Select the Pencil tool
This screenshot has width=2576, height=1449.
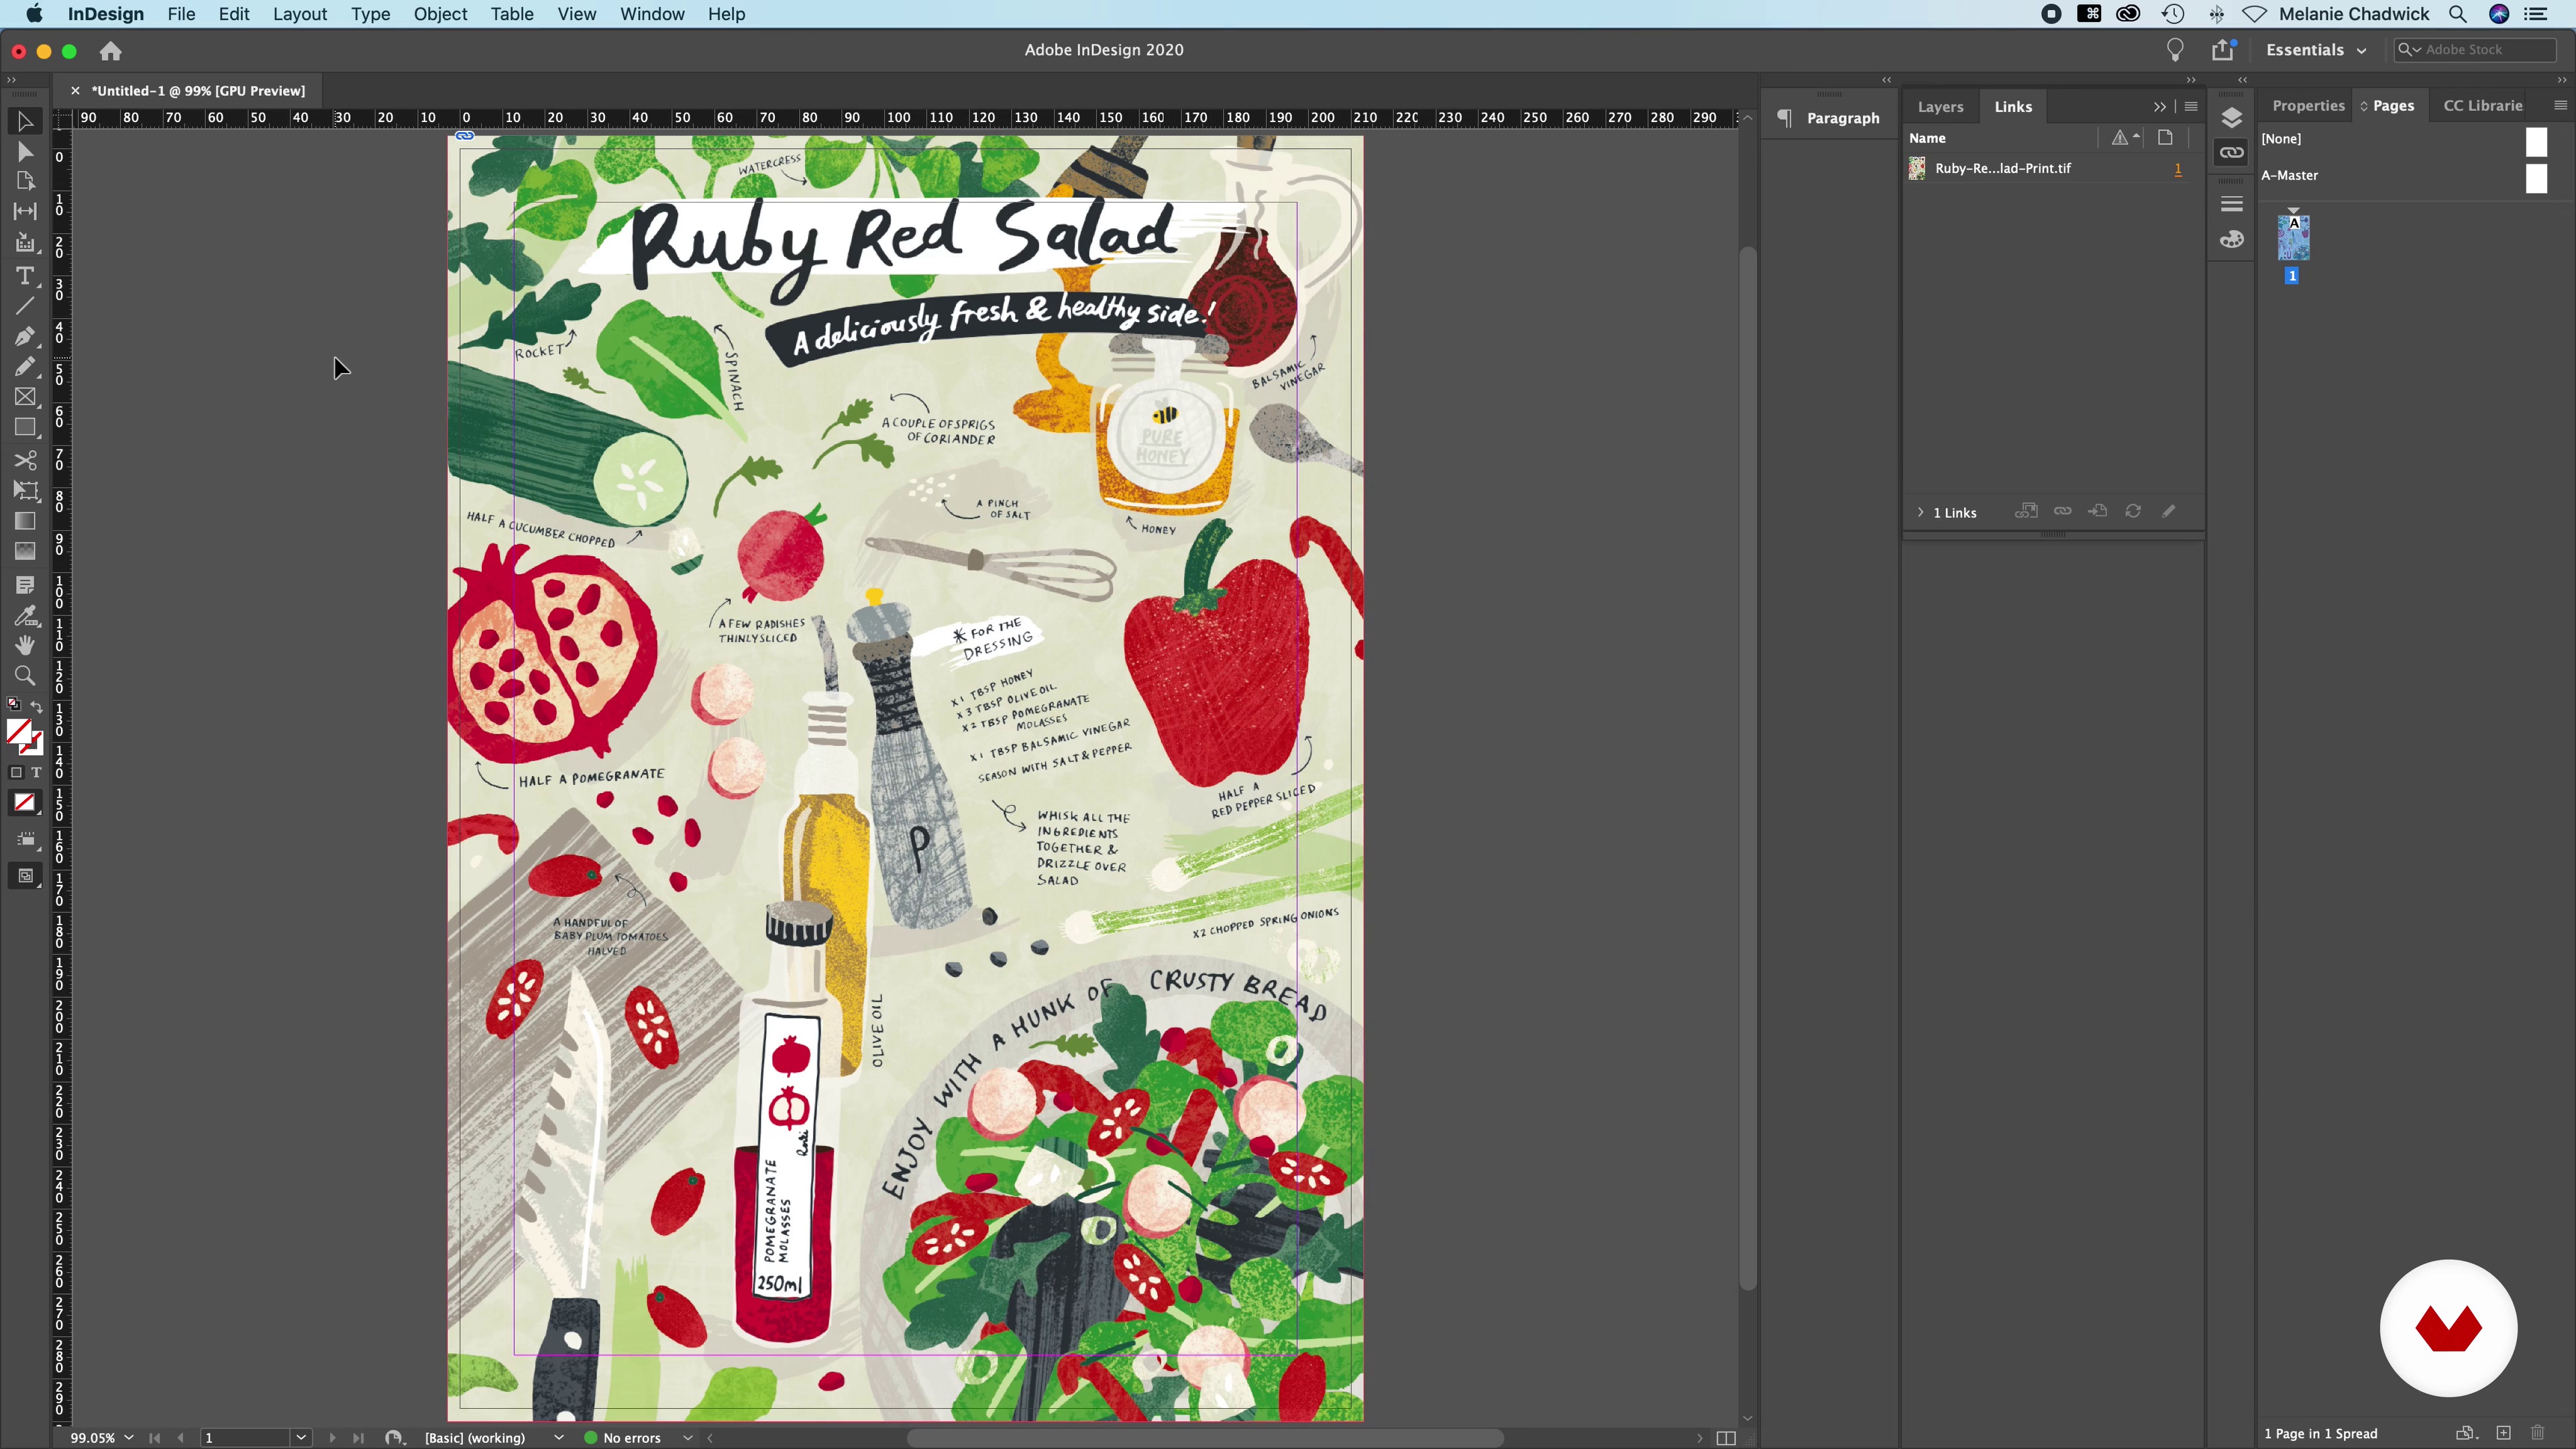point(25,366)
